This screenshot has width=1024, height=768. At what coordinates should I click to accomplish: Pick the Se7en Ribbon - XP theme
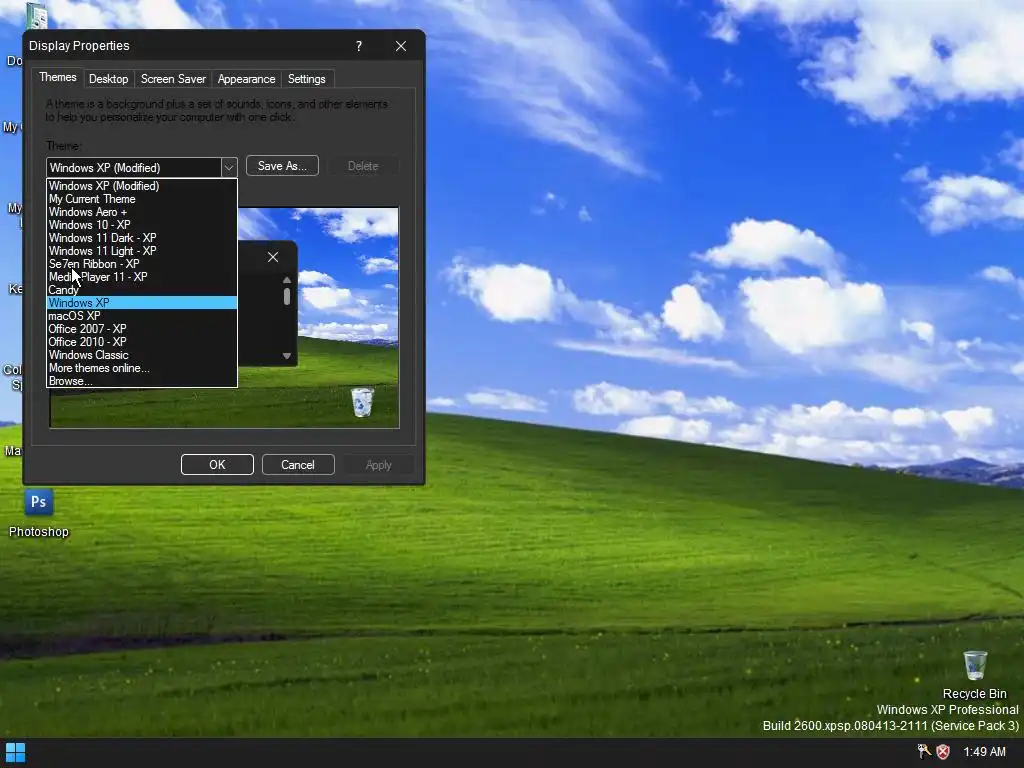click(142, 264)
